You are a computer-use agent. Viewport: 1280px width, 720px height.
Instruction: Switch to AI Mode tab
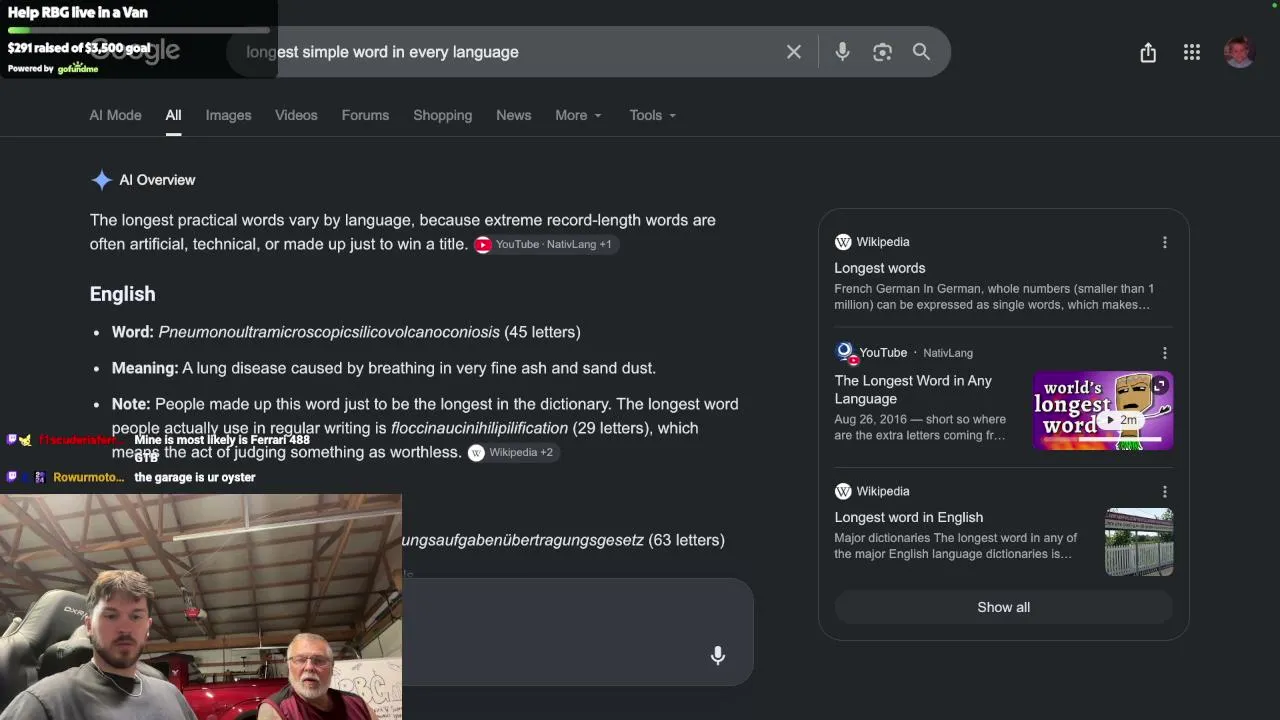[115, 115]
